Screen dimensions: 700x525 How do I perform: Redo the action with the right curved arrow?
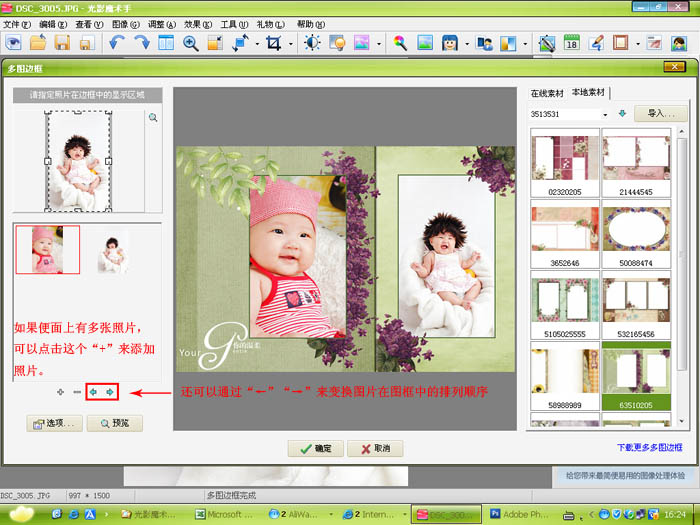coord(142,43)
